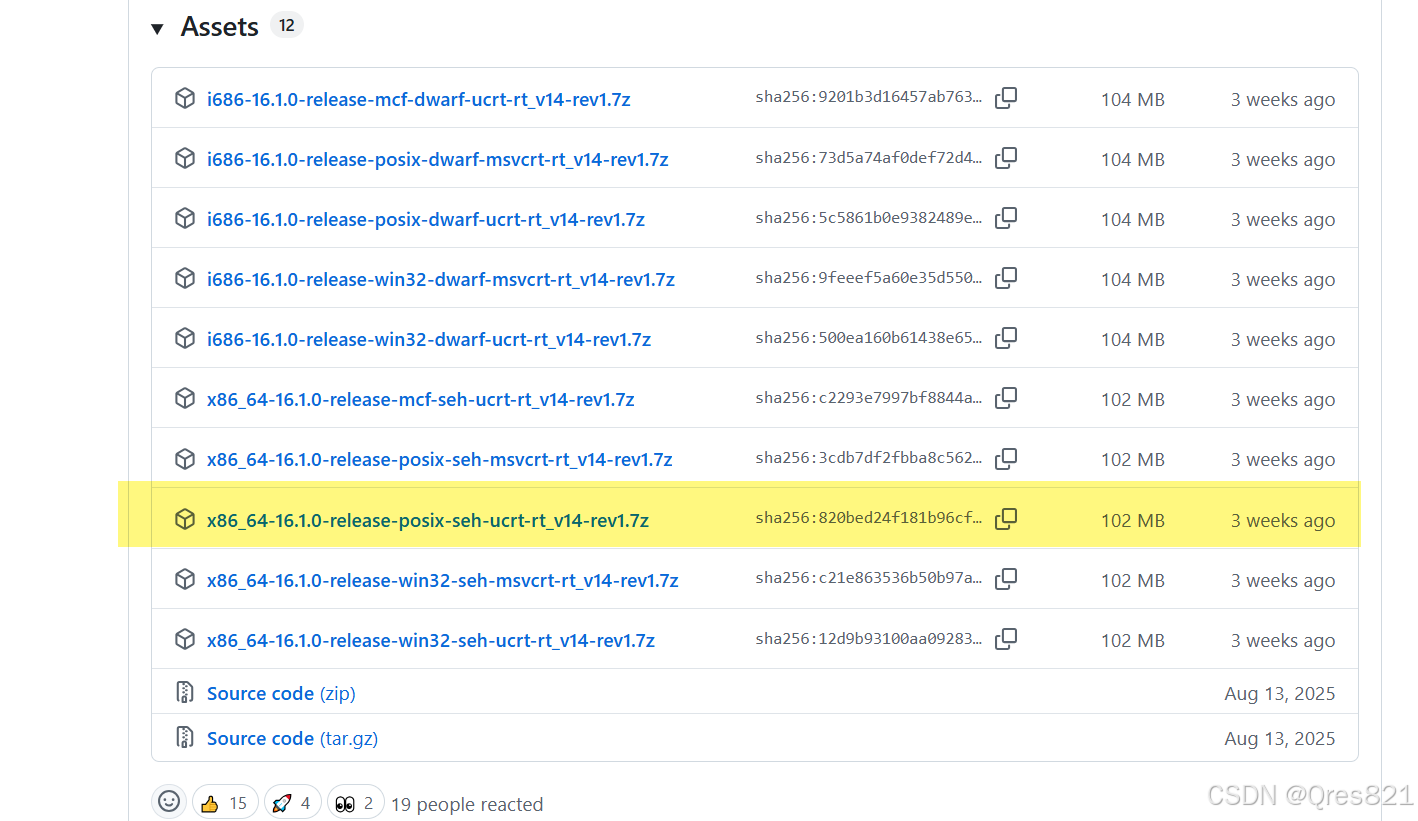Copy sha256 hash for x86_64 mcf-seh-ucrt asset

click(1006, 398)
